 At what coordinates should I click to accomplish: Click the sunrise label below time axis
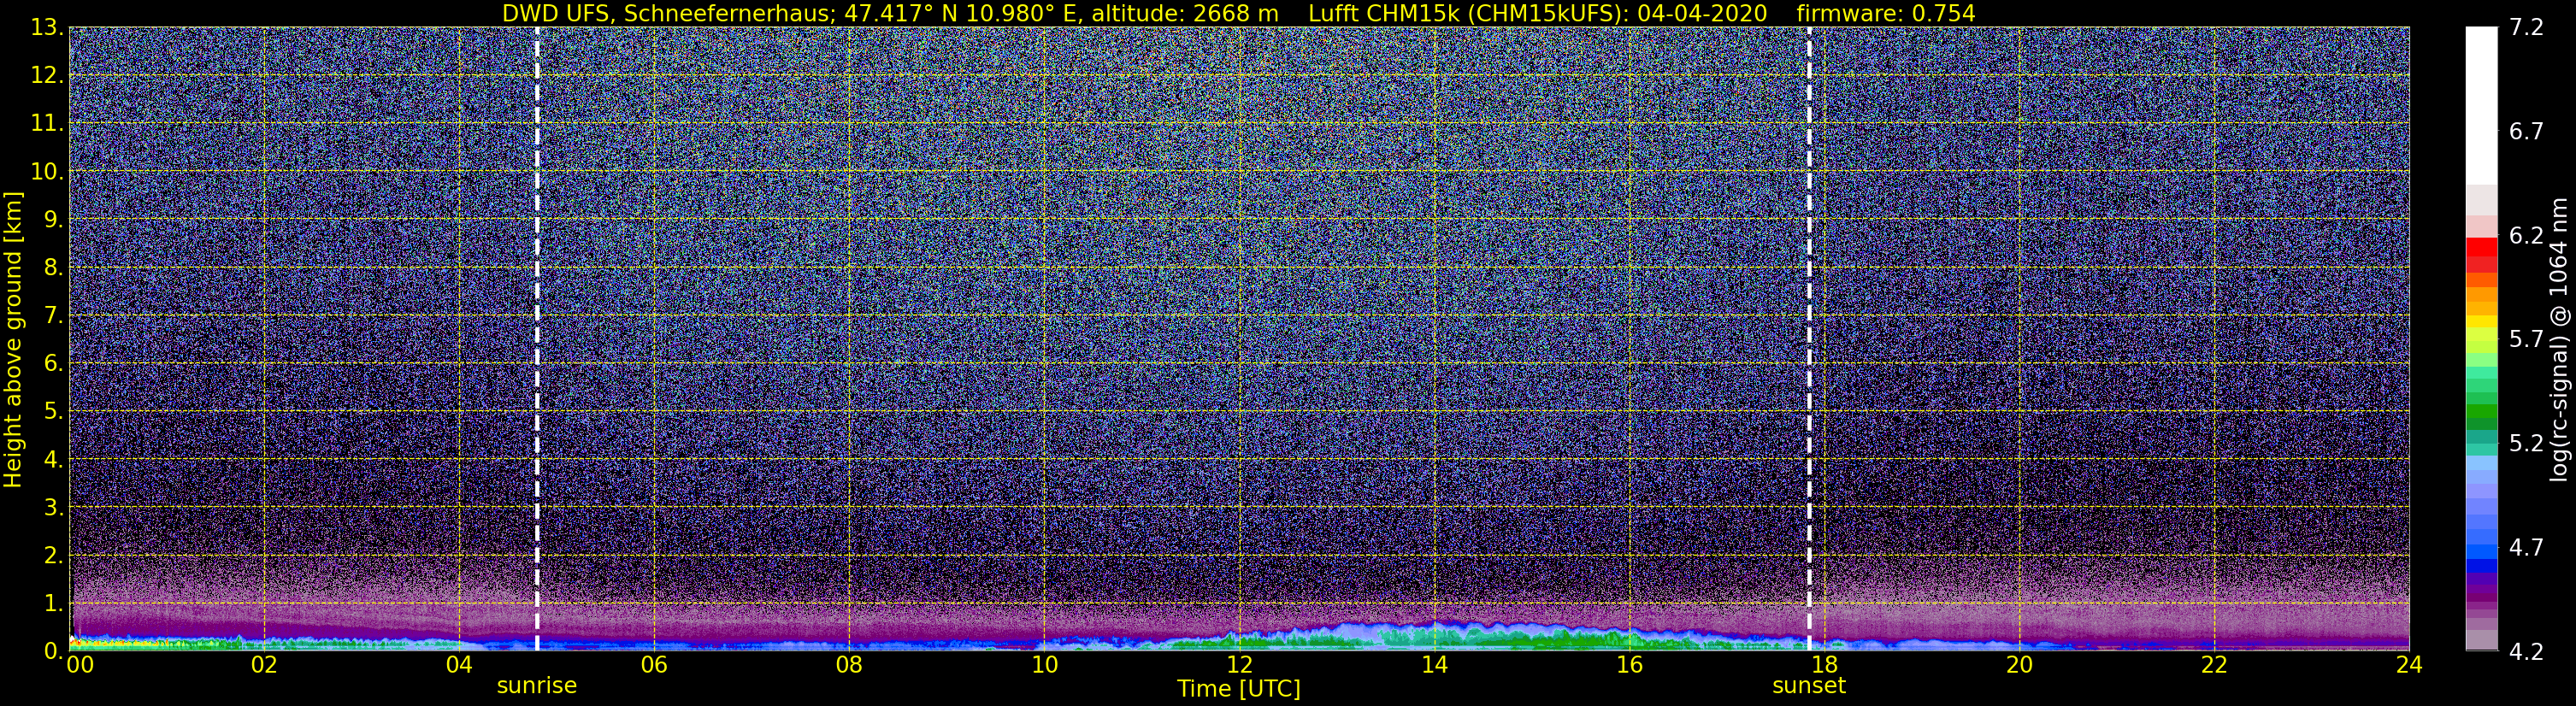click(537, 686)
